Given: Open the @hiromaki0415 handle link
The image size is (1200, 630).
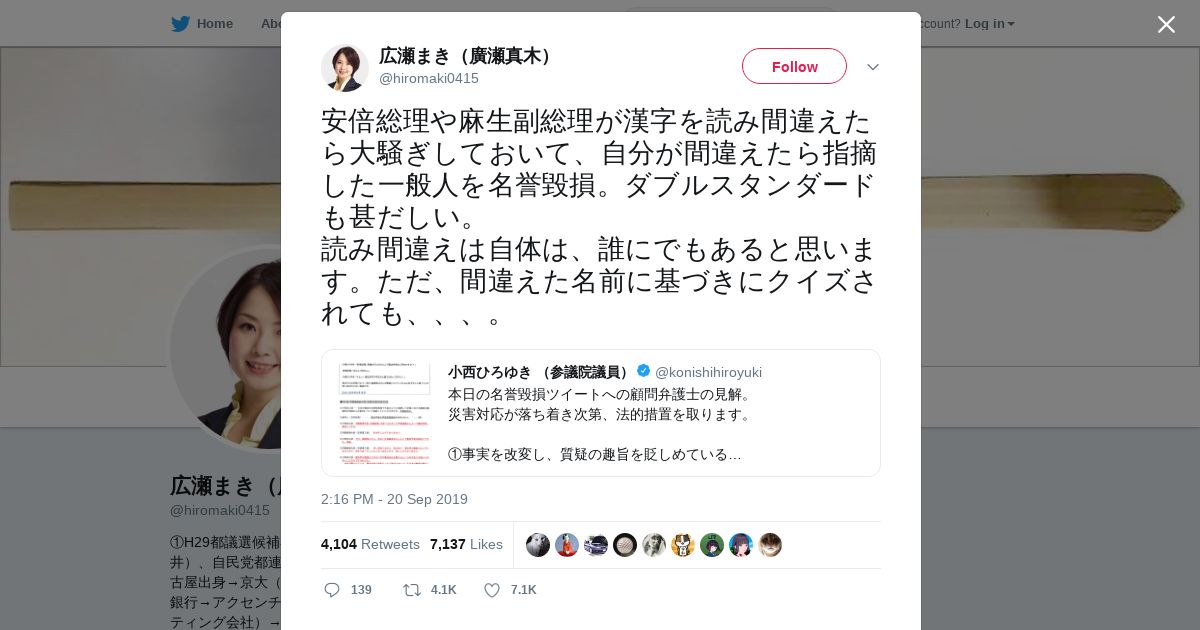Looking at the screenshot, I should point(429,78).
